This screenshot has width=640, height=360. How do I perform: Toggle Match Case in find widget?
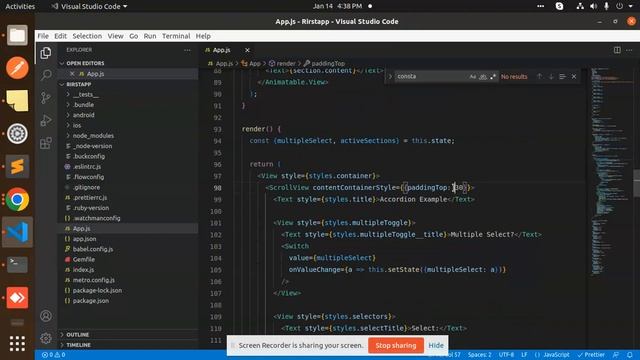(x=473, y=76)
